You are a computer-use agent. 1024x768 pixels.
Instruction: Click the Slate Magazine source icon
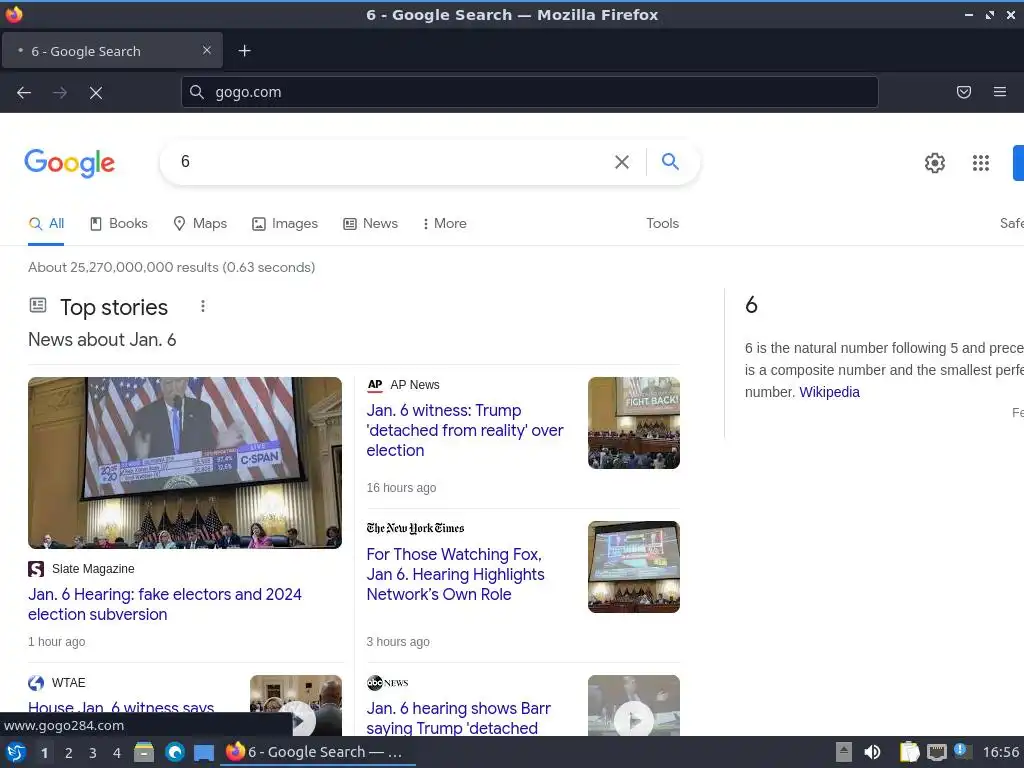pyautogui.click(x=36, y=569)
